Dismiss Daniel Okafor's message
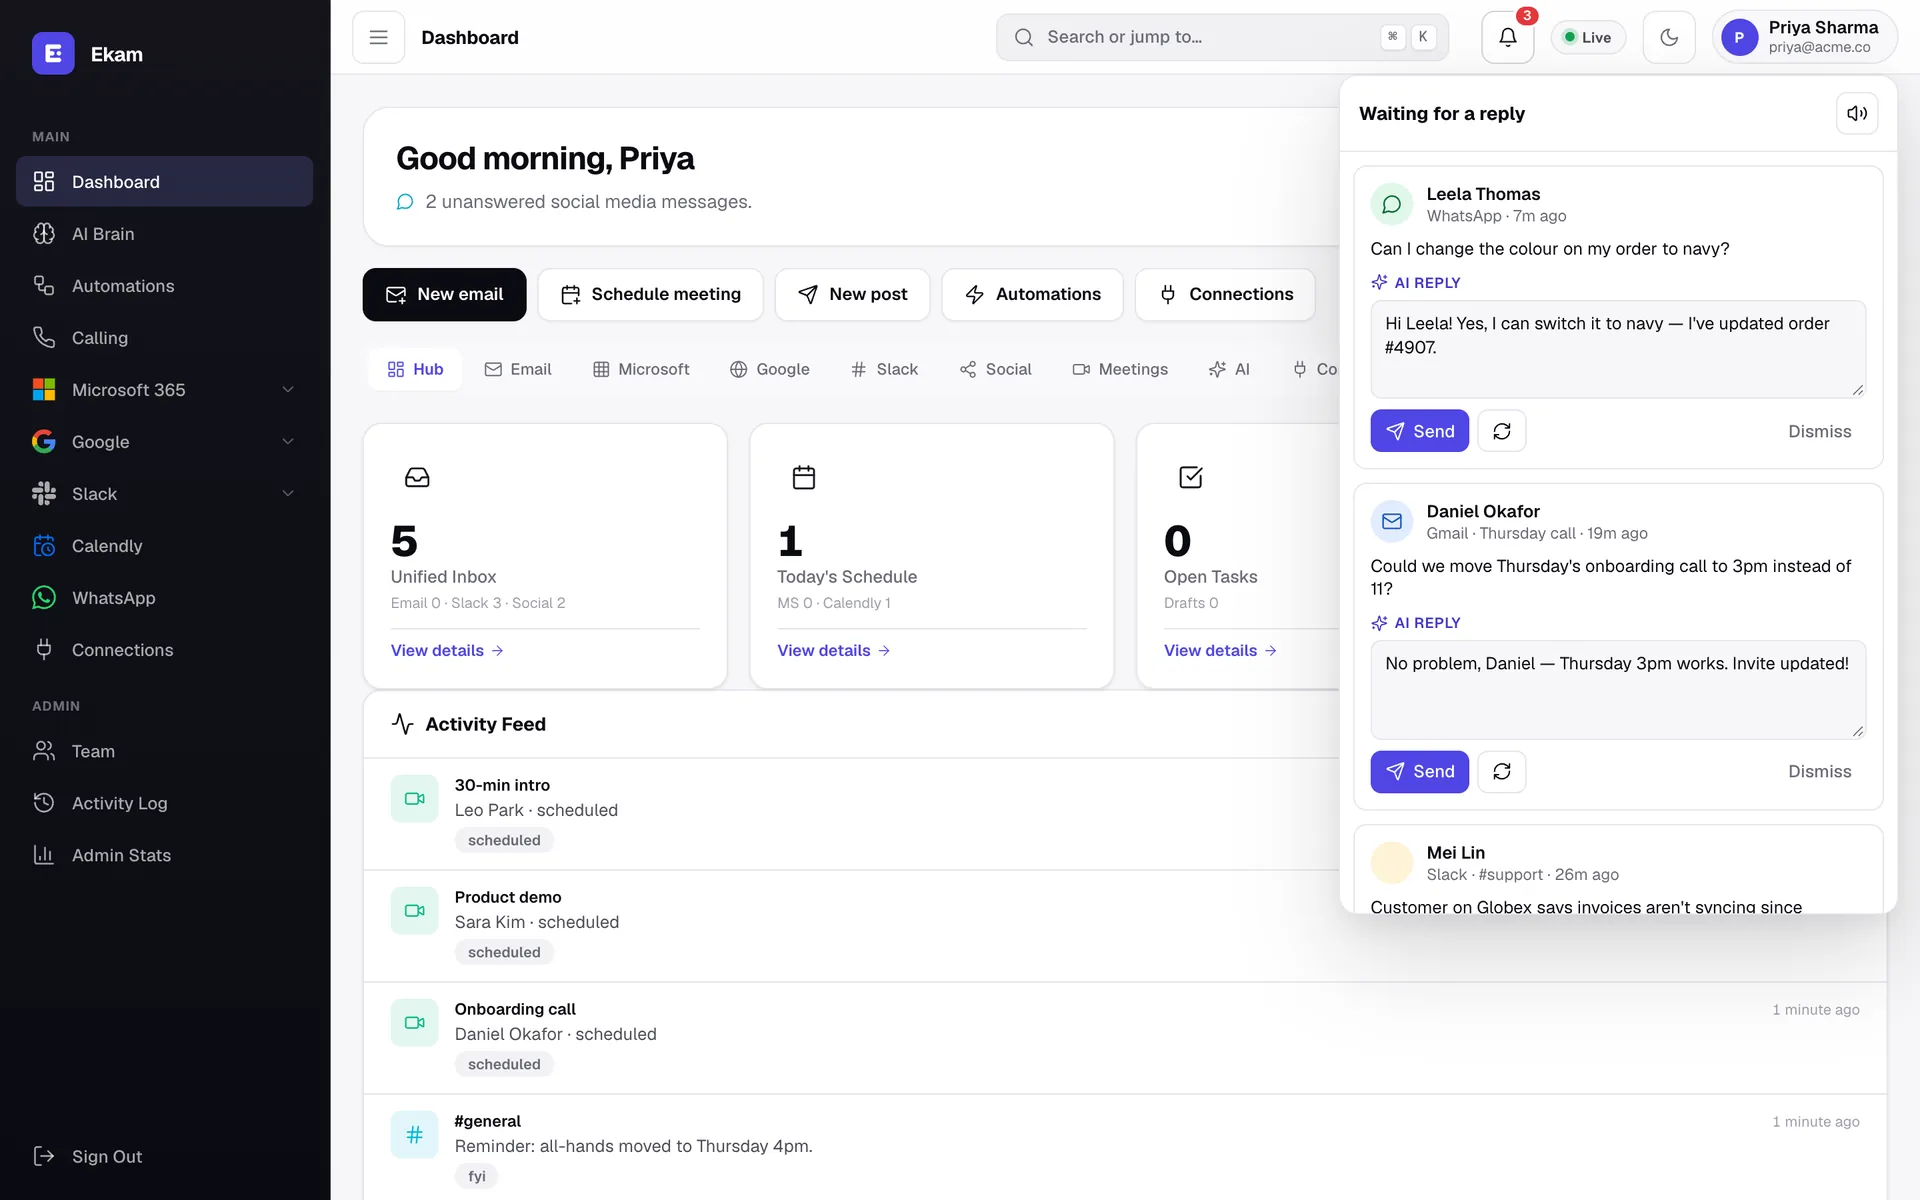This screenshot has height=1200, width=1920. click(x=1819, y=771)
